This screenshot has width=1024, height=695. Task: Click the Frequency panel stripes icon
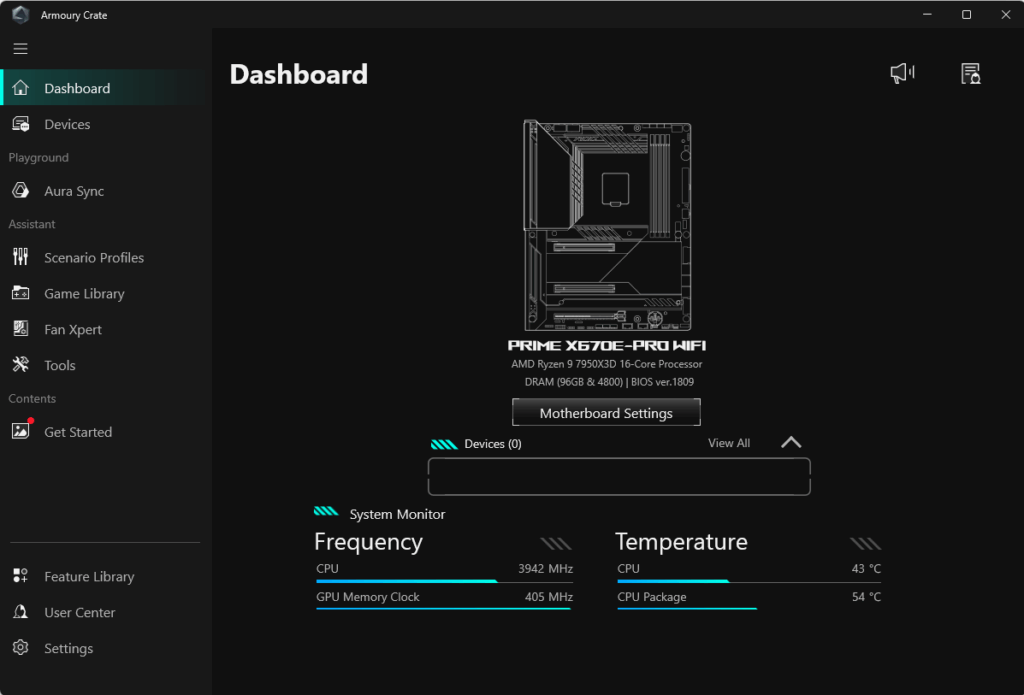(556, 543)
